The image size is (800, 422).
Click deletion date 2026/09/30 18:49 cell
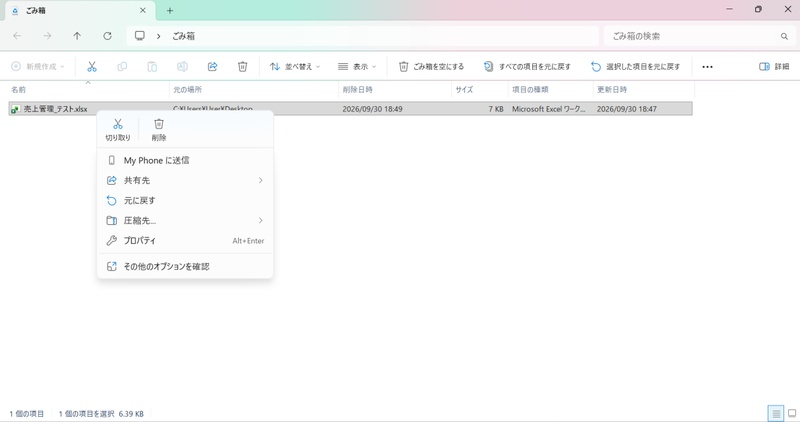372,109
